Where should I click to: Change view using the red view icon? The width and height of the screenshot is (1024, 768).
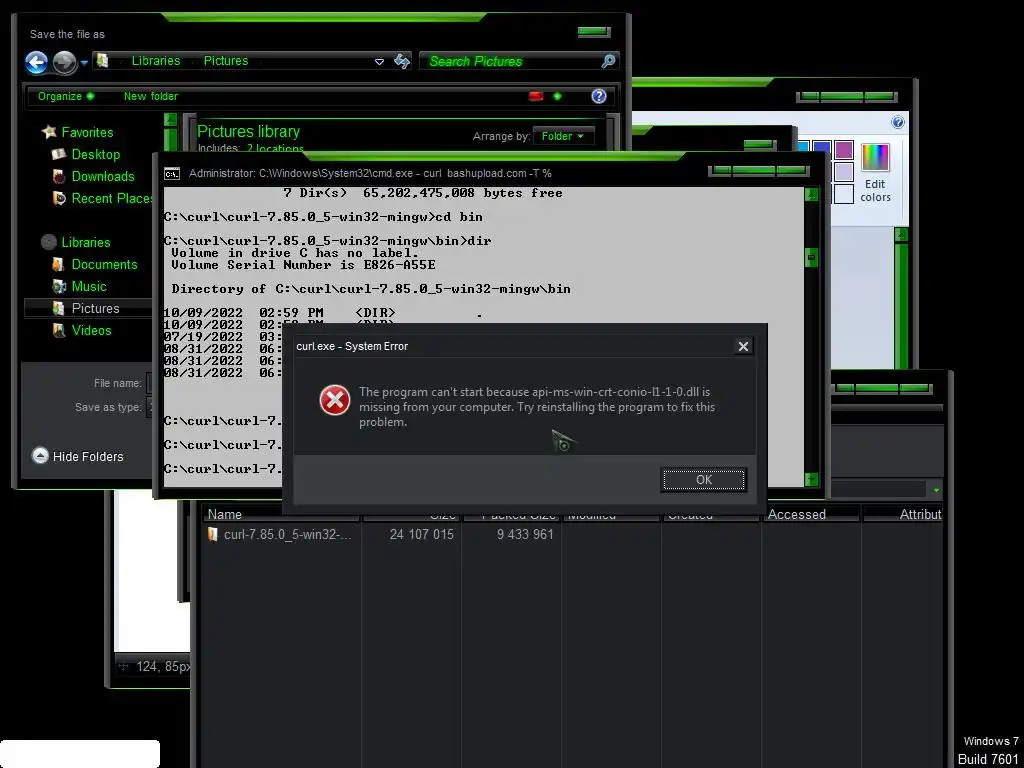point(536,96)
